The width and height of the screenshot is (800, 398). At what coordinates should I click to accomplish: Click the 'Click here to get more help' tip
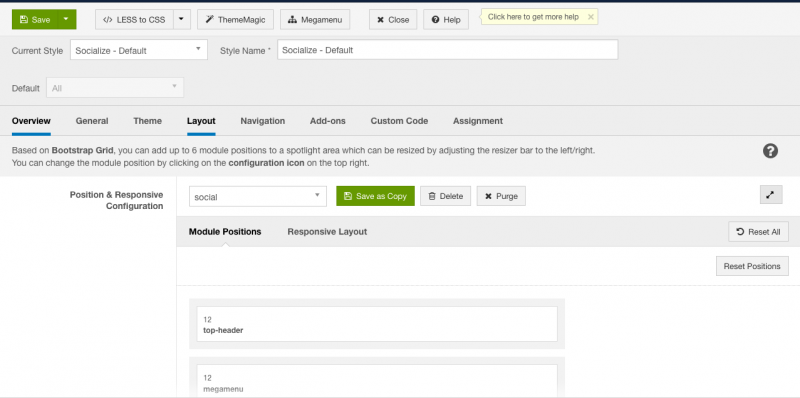(x=533, y=17)
